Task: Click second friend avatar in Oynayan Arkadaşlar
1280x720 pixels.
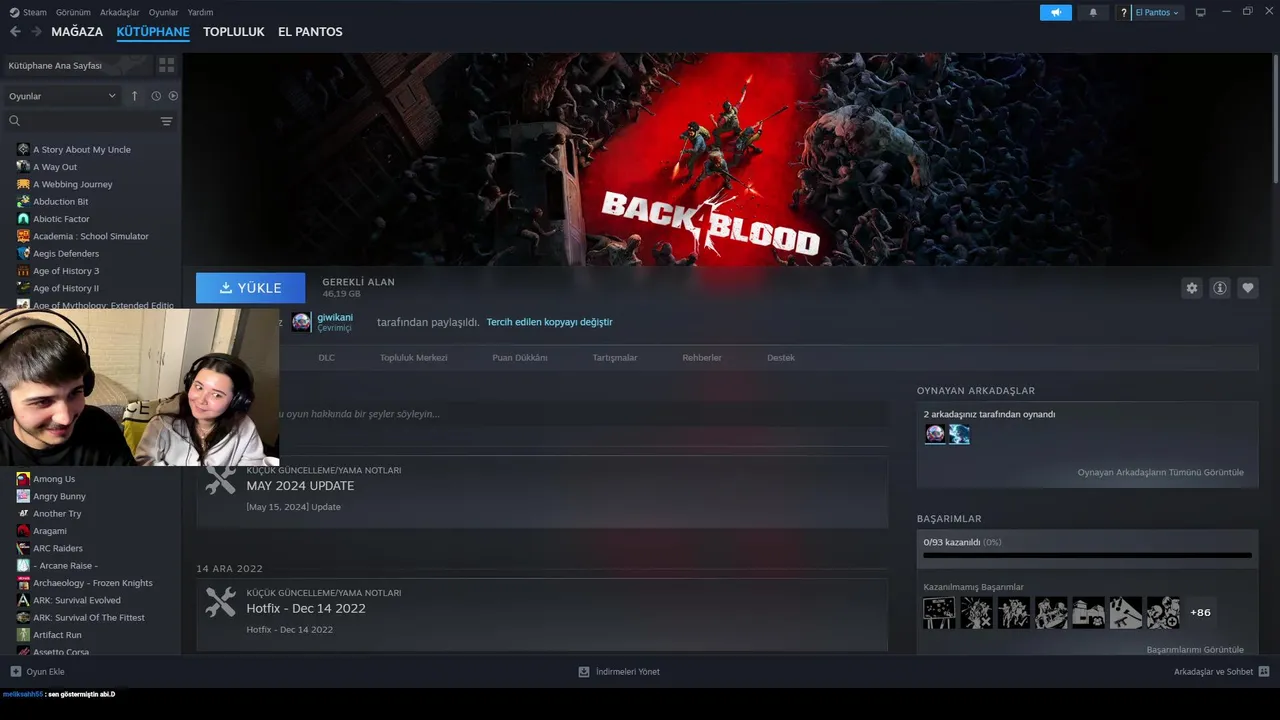Action: (x=959, y=434)
